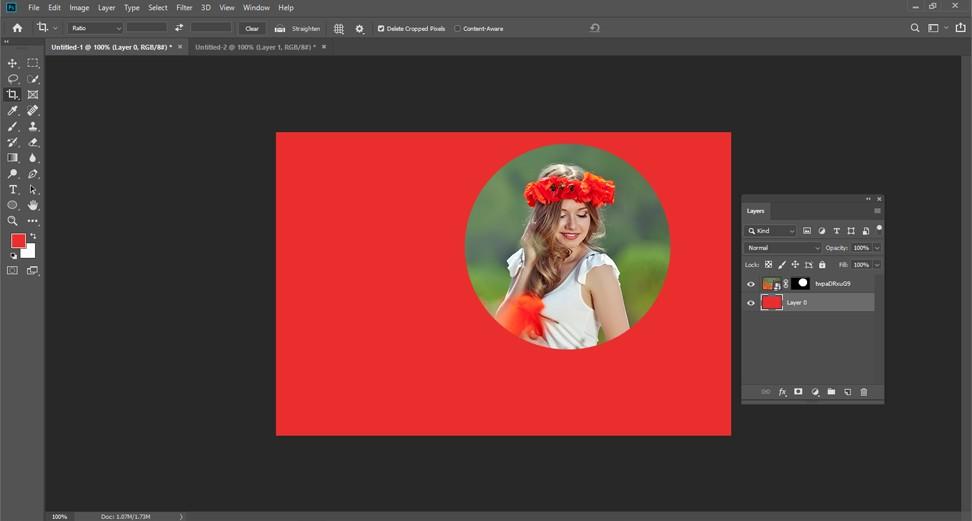
Task: Select the Crop tool in the toolbox
Action: pos(12,94)
